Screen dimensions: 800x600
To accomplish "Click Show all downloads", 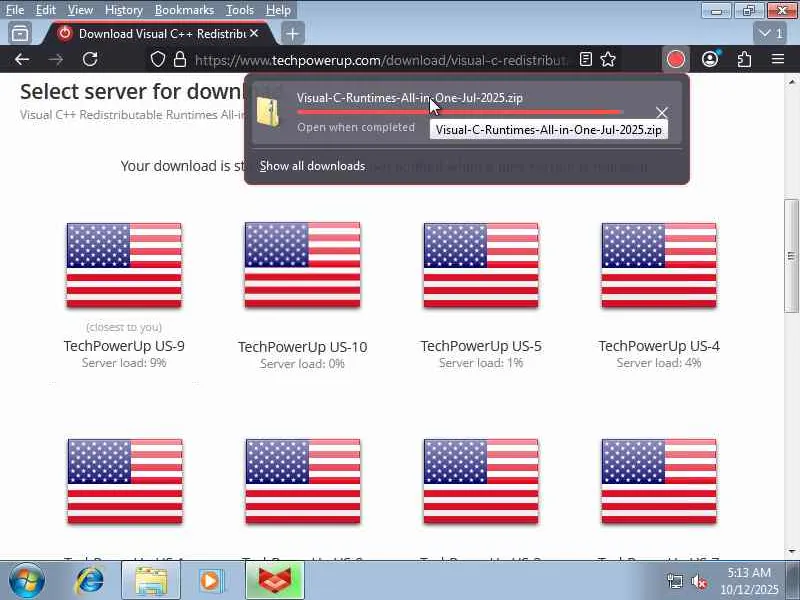I will coord(312,166).
